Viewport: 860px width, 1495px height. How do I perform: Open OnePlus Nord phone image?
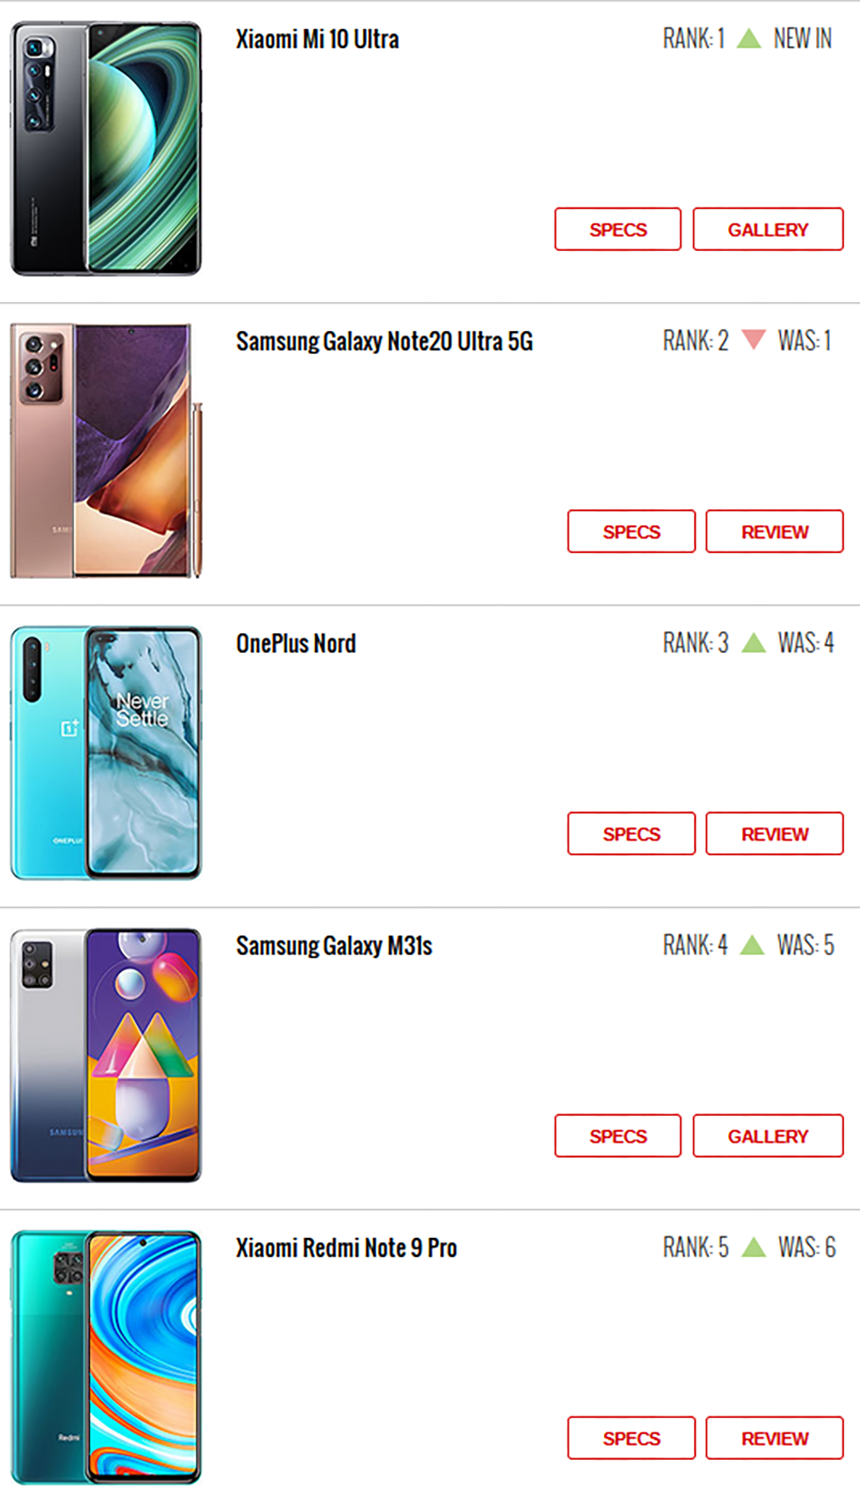[x=106, y=753]
